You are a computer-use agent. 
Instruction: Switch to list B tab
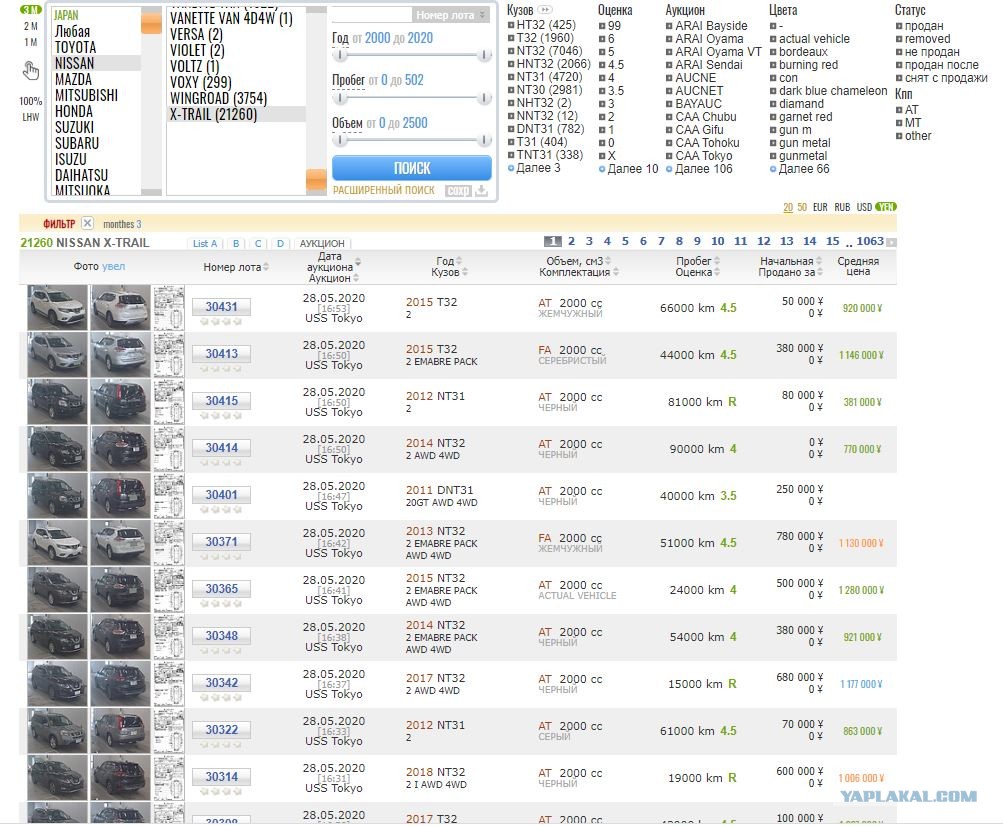pyautogui.click(x=236, y=244)
